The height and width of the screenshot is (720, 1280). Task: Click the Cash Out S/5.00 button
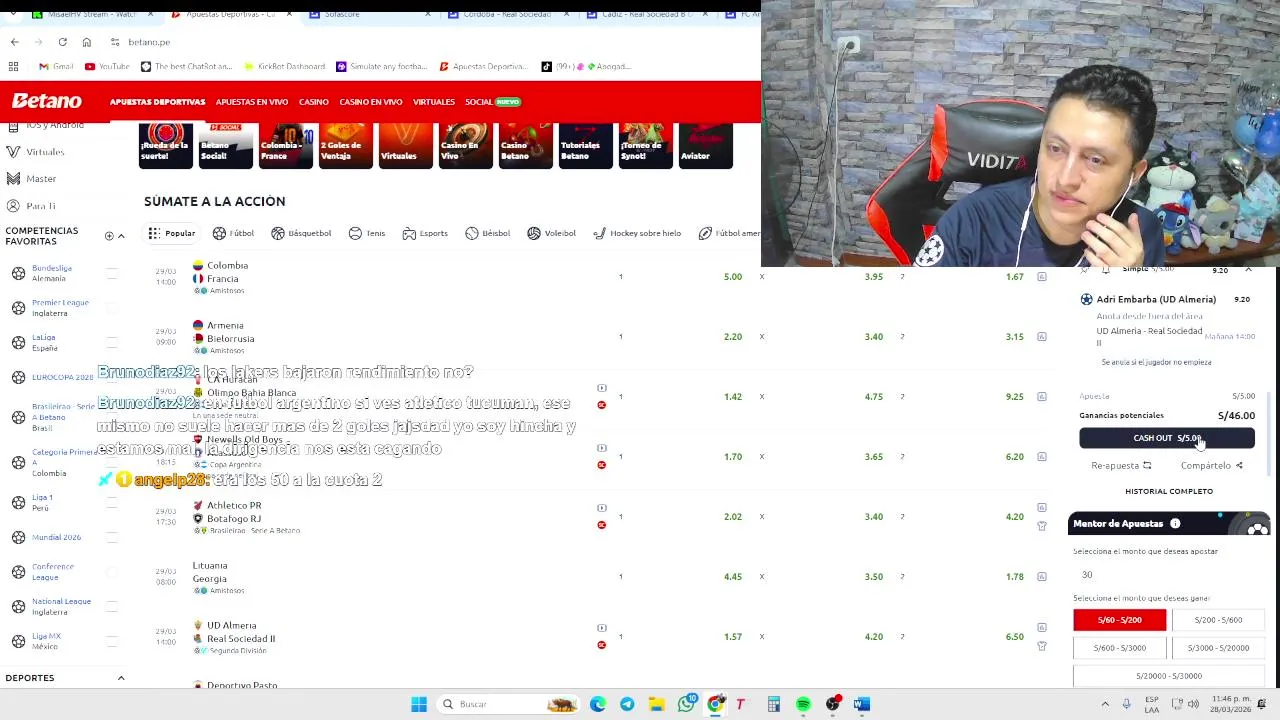click(1166, 438)
